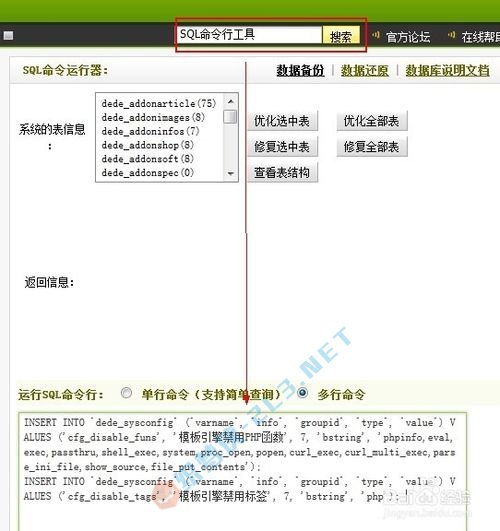Select dede_addonshop(8) in the table list
This screenshot has width=500, height=531.
point(148,145)
